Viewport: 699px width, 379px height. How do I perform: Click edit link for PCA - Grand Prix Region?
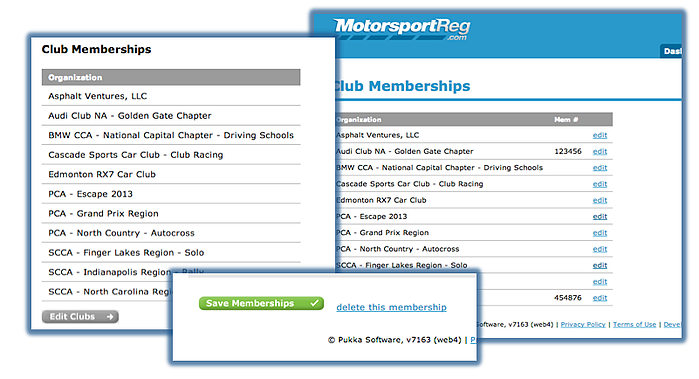click(600, 233)
